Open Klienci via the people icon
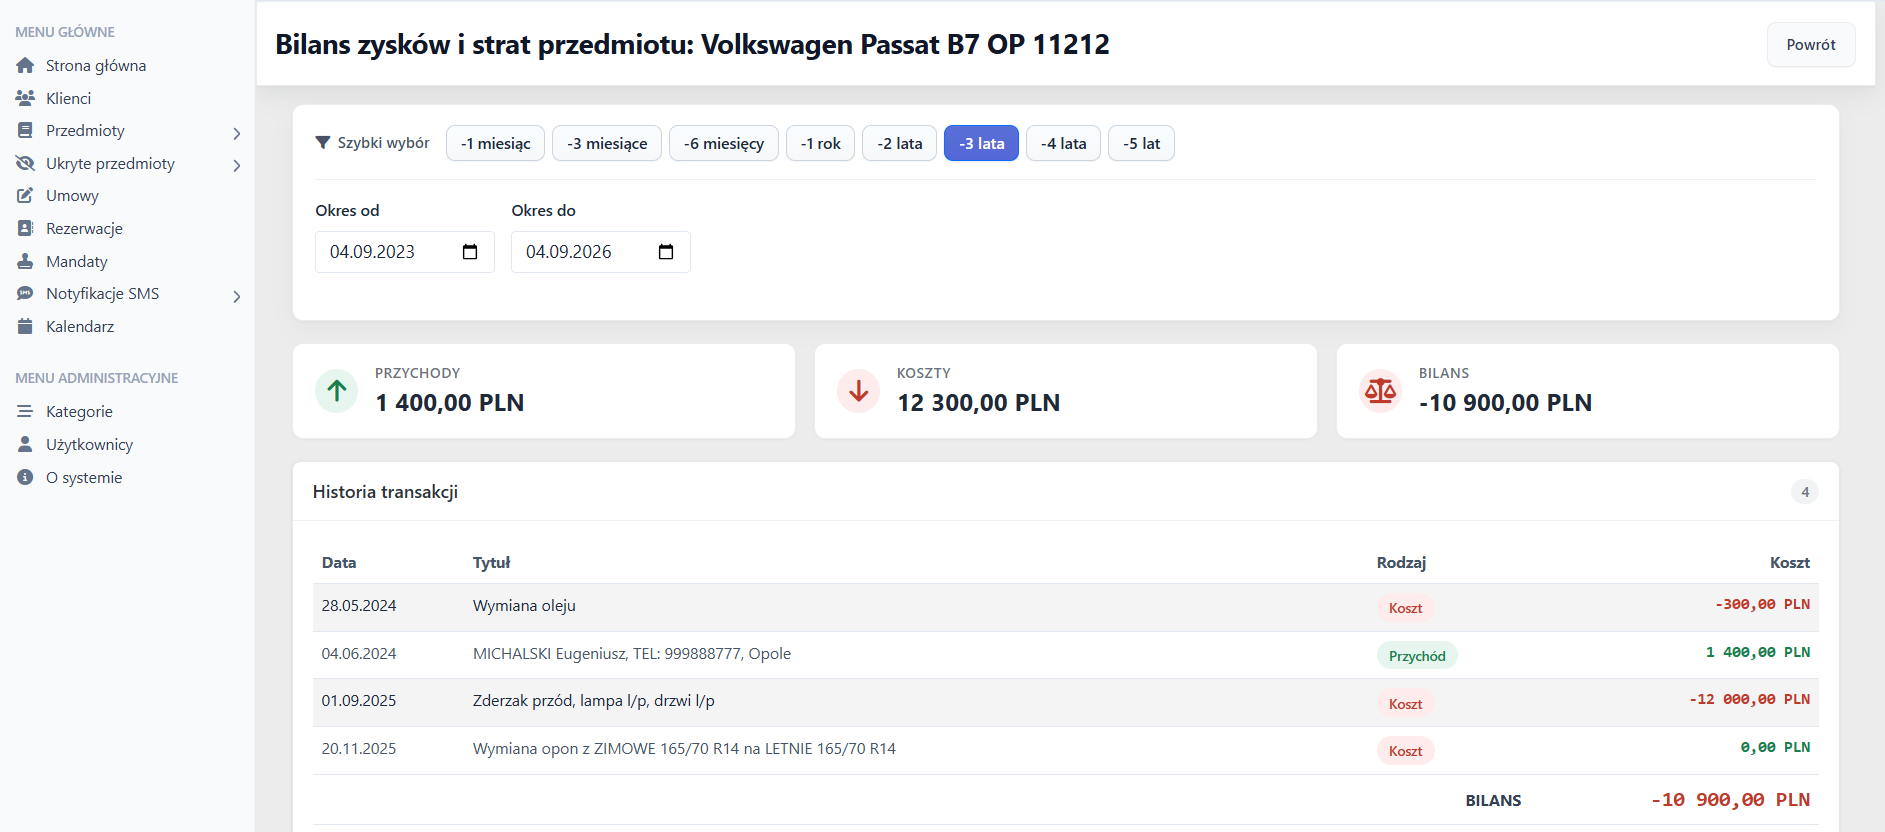 [25, 98]
